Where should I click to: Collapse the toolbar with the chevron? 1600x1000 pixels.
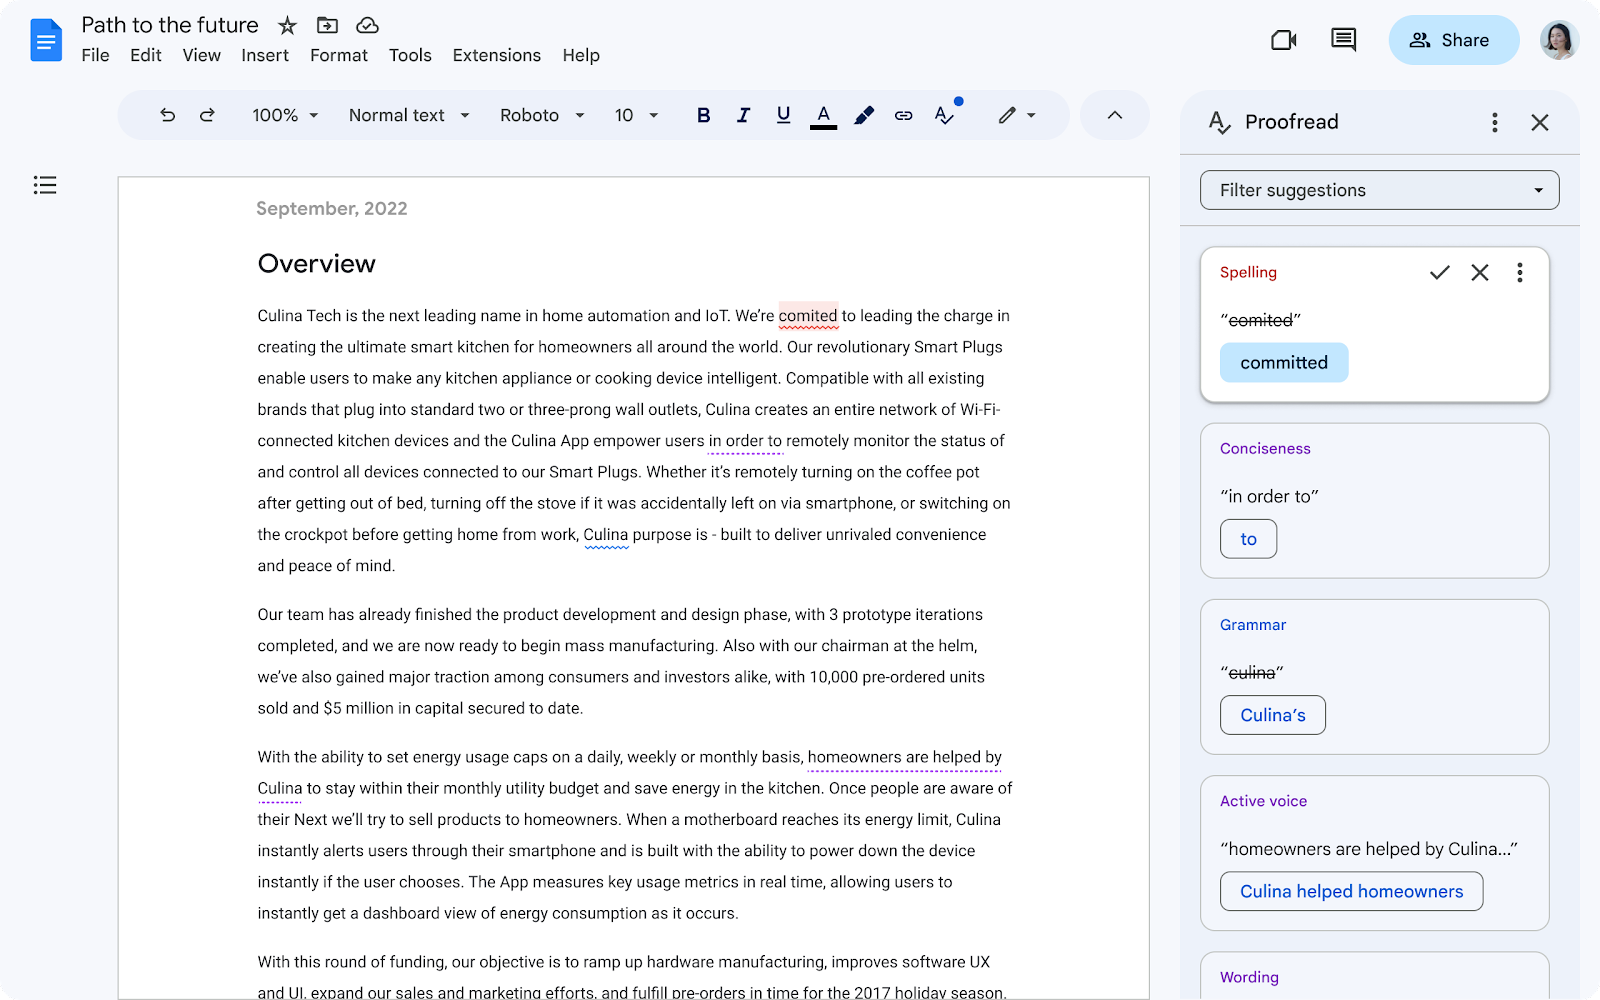tap(1114, 115)
